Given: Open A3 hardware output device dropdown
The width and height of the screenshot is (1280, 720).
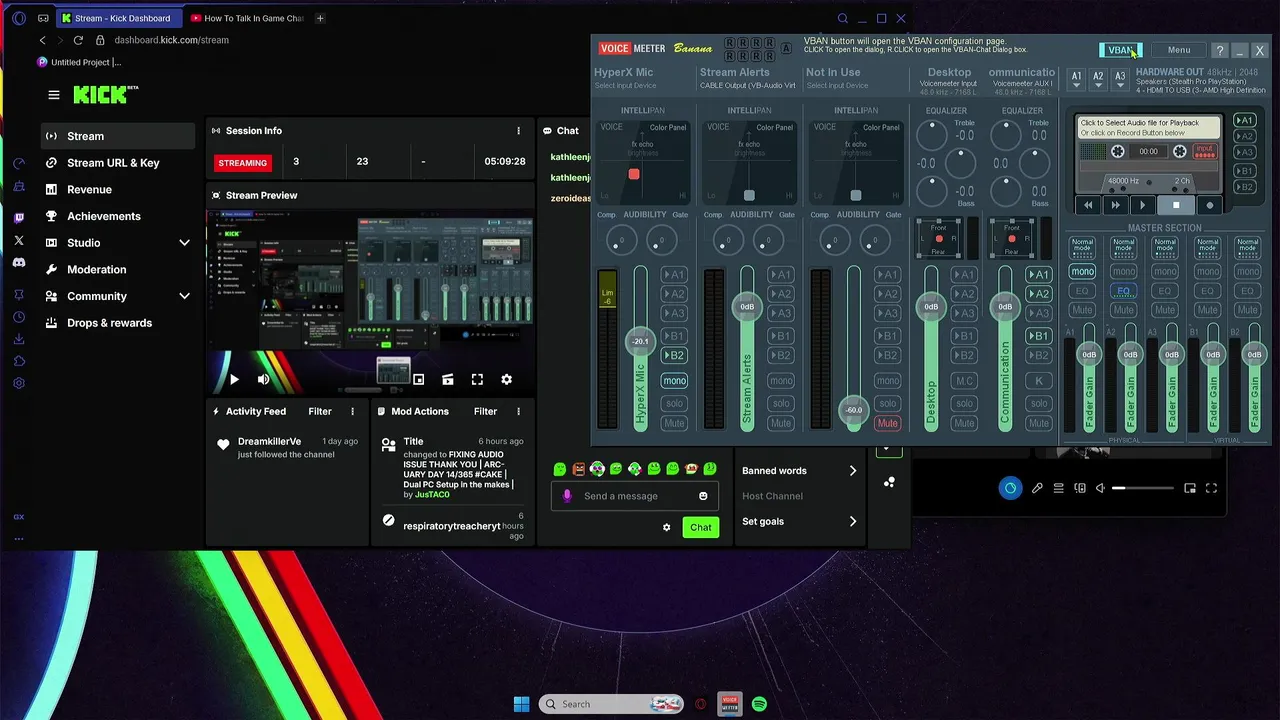Looking at the screenshot, I should (x=1120, y=79).
